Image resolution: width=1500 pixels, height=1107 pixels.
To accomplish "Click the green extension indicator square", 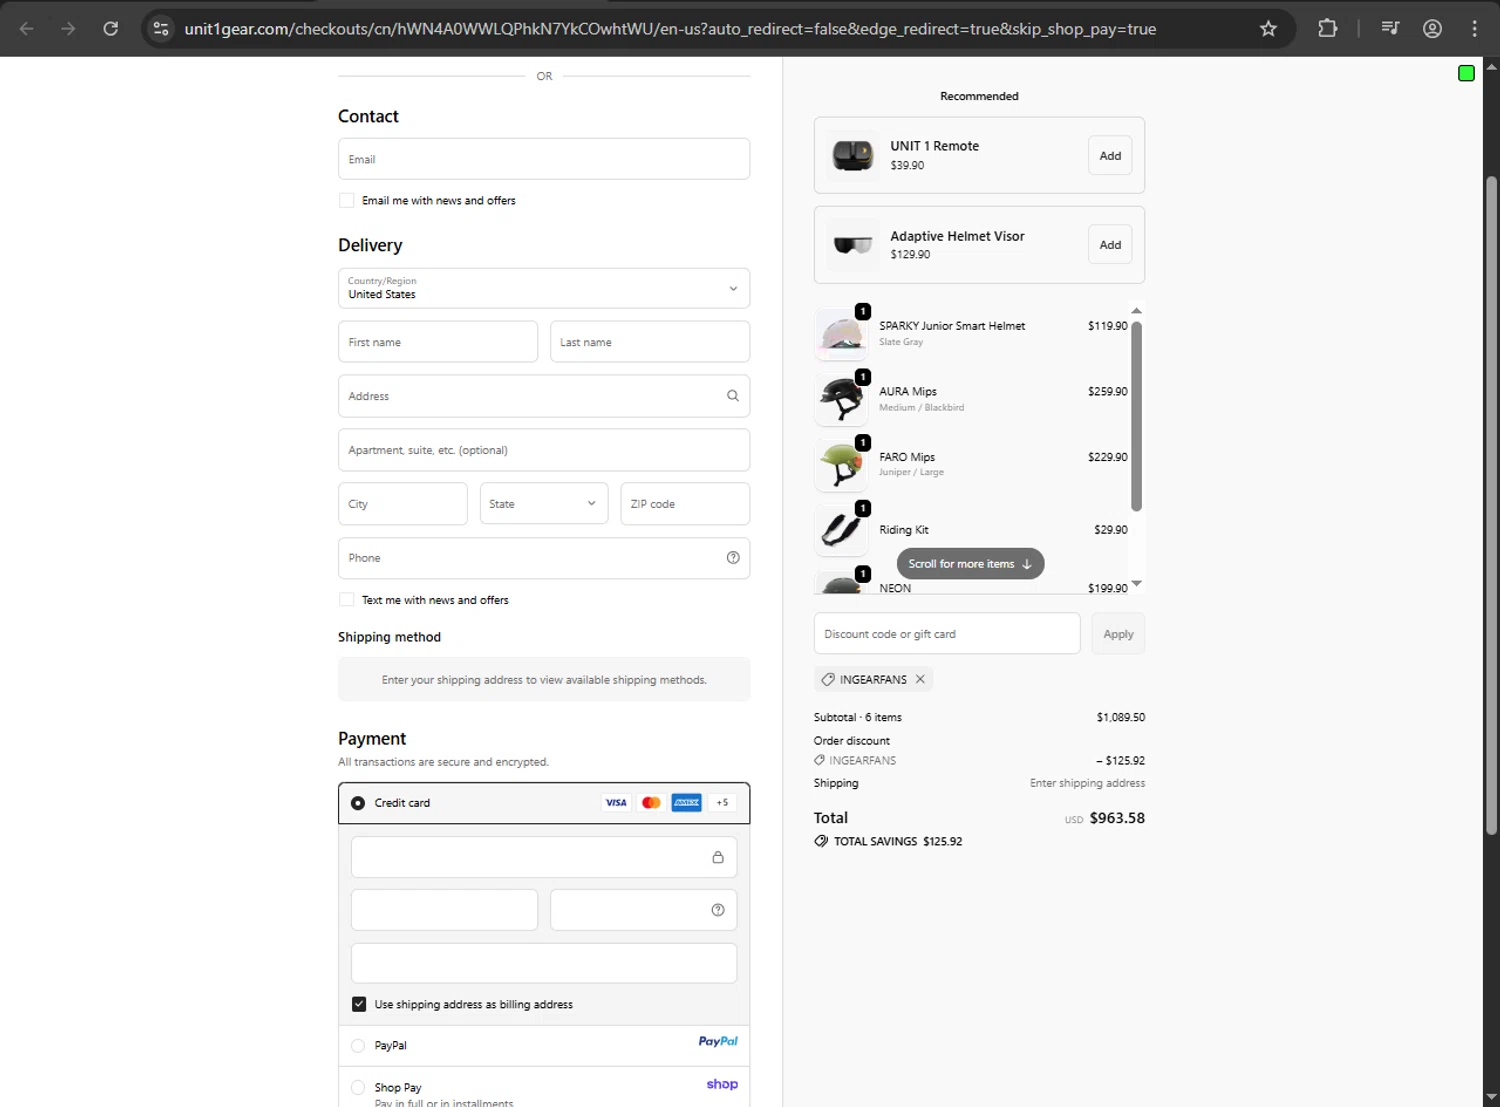I will coord(1466,73).
